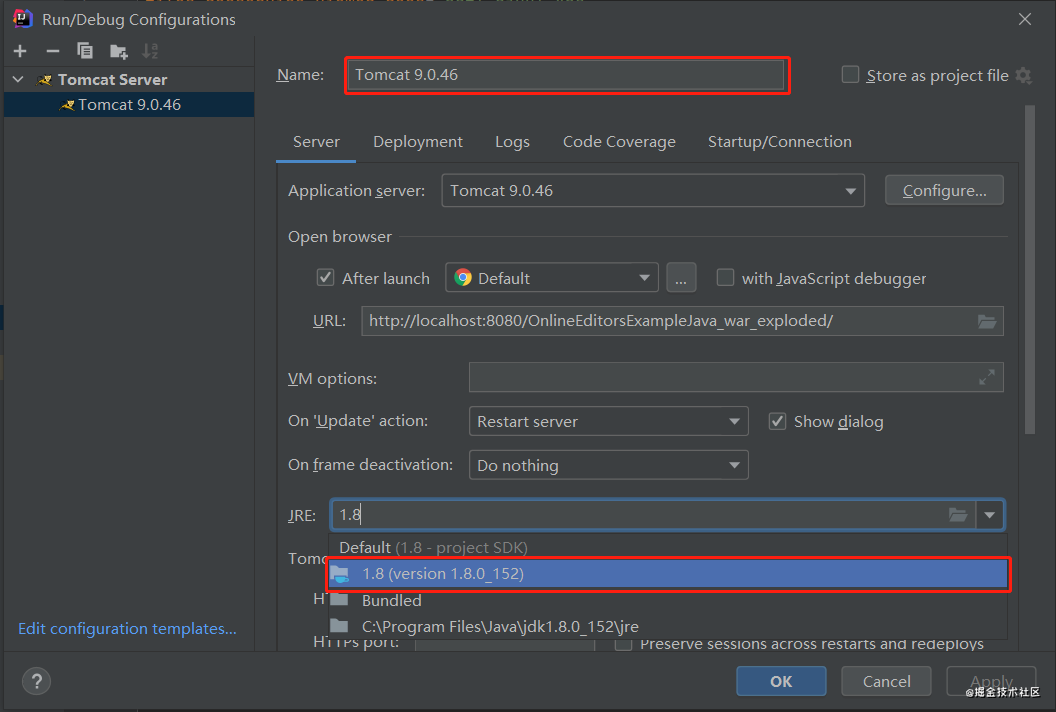The height and width of the screenshot is (712, 1056).
Task: Enable Store as project file checkbox
Action: (851, 75)
